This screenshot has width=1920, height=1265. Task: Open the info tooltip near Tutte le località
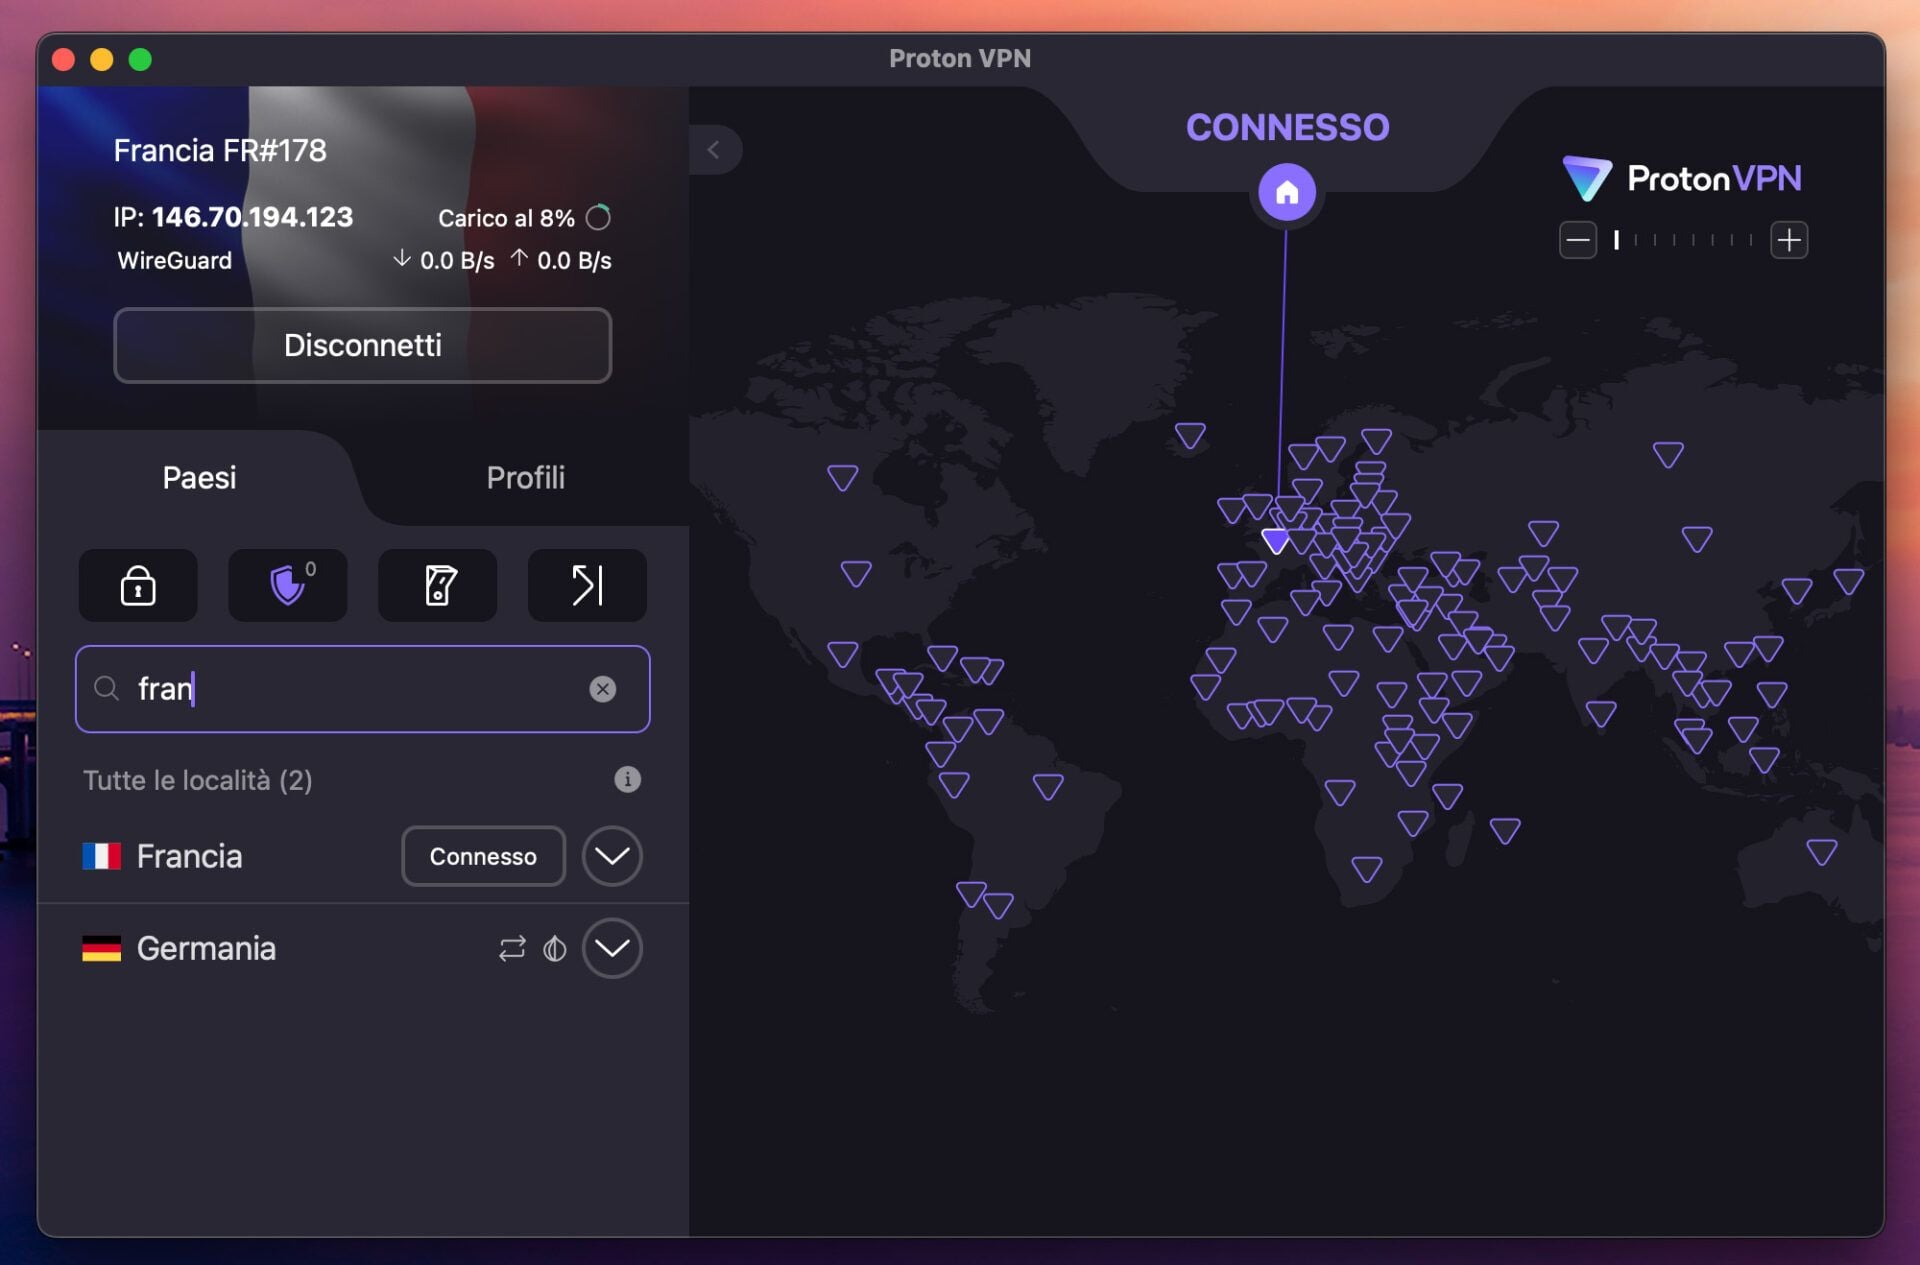(x=627, y=780)
